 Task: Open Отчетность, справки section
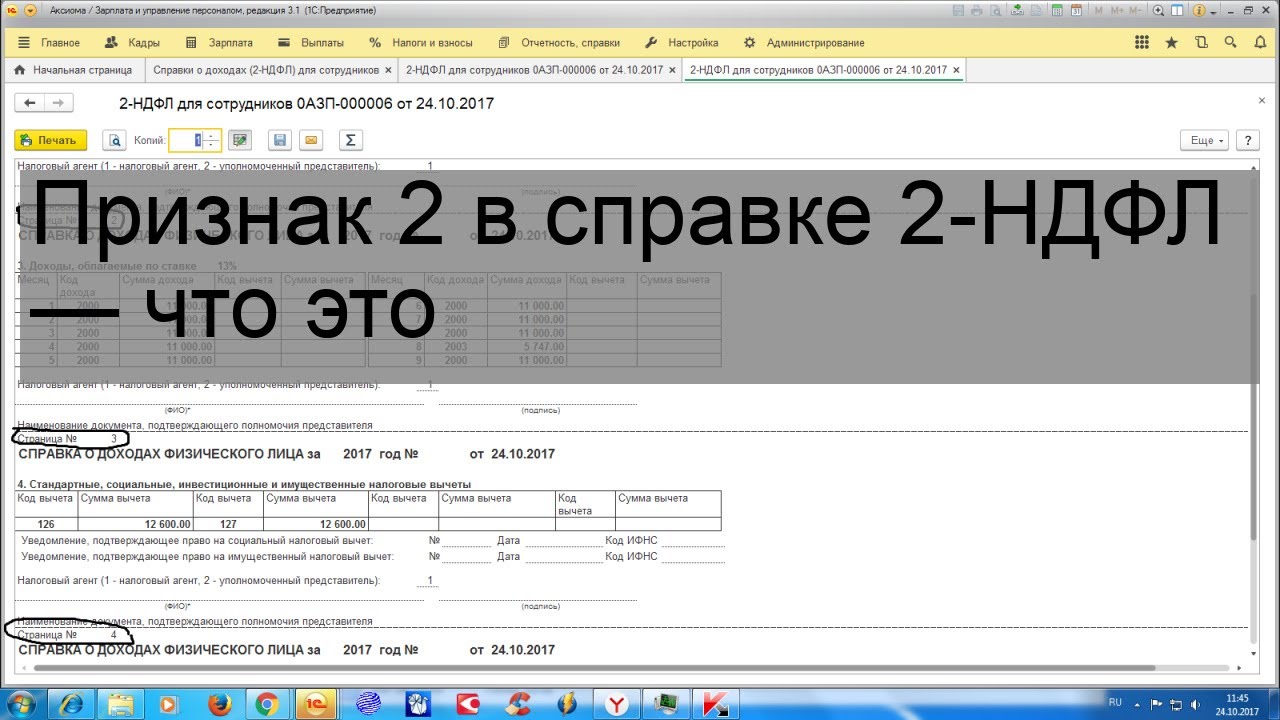tap(558, 43)
